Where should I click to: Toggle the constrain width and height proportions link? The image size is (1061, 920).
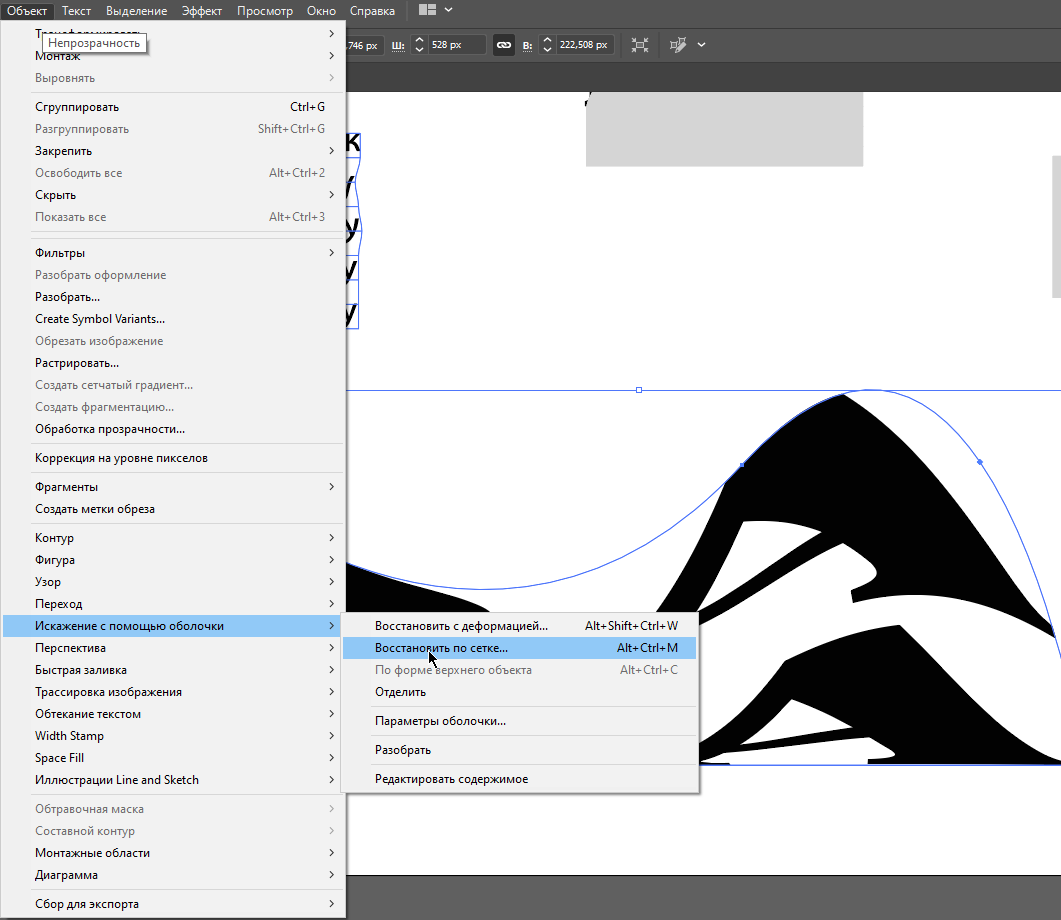[504, 45]
